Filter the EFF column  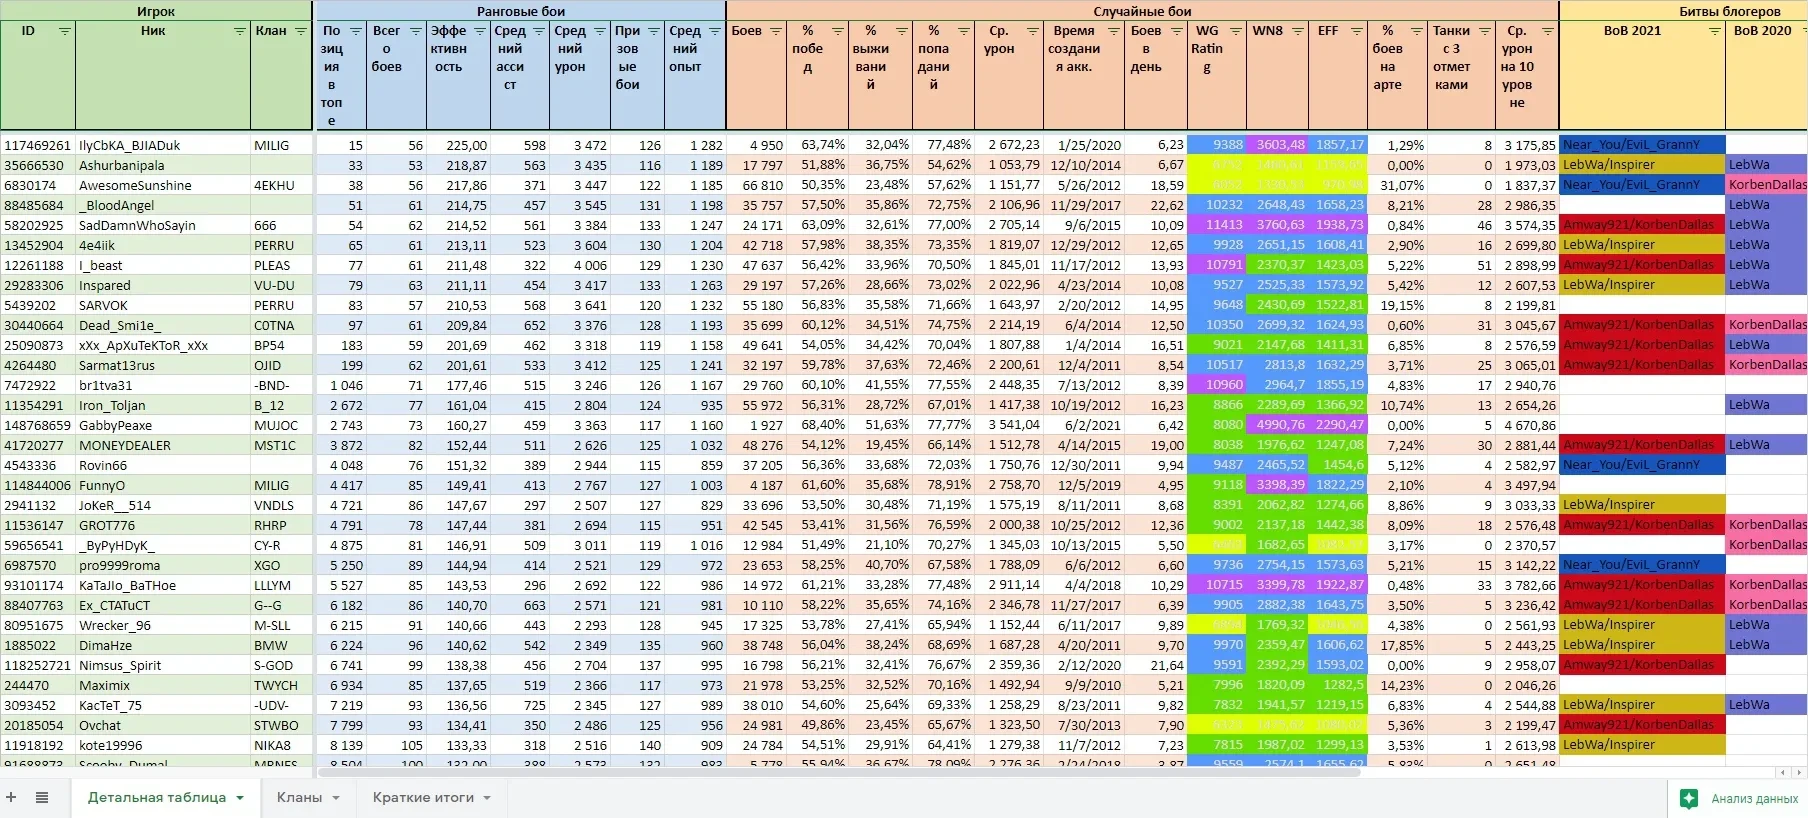1356,31
